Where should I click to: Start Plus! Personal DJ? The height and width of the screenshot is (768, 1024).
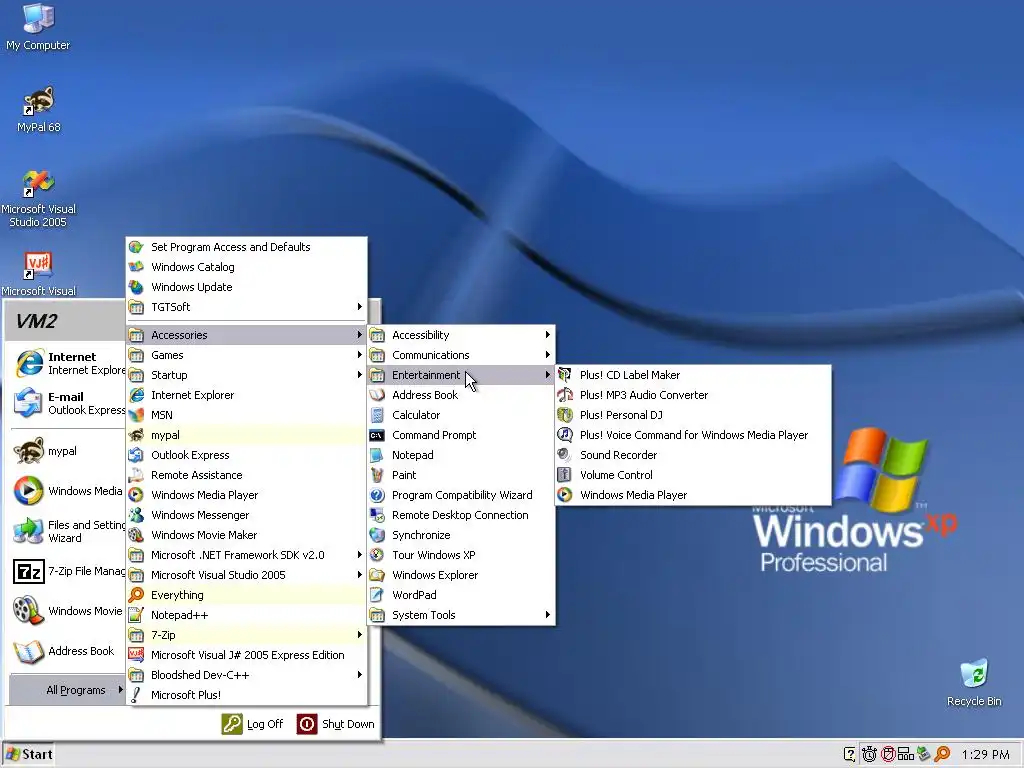(693, 415)
